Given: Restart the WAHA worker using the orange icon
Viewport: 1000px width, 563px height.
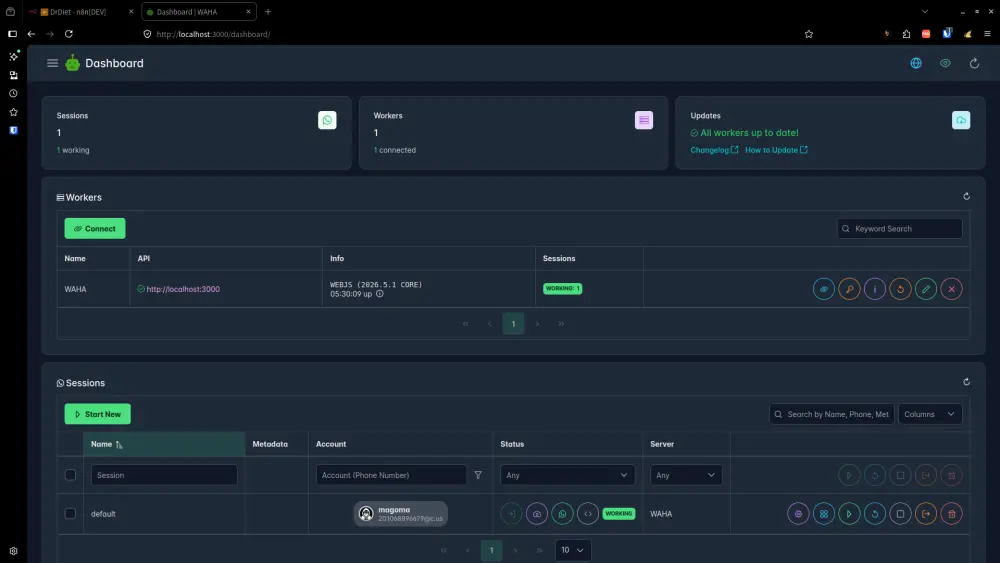Looking at the screenshot, I should click(900, 289).
